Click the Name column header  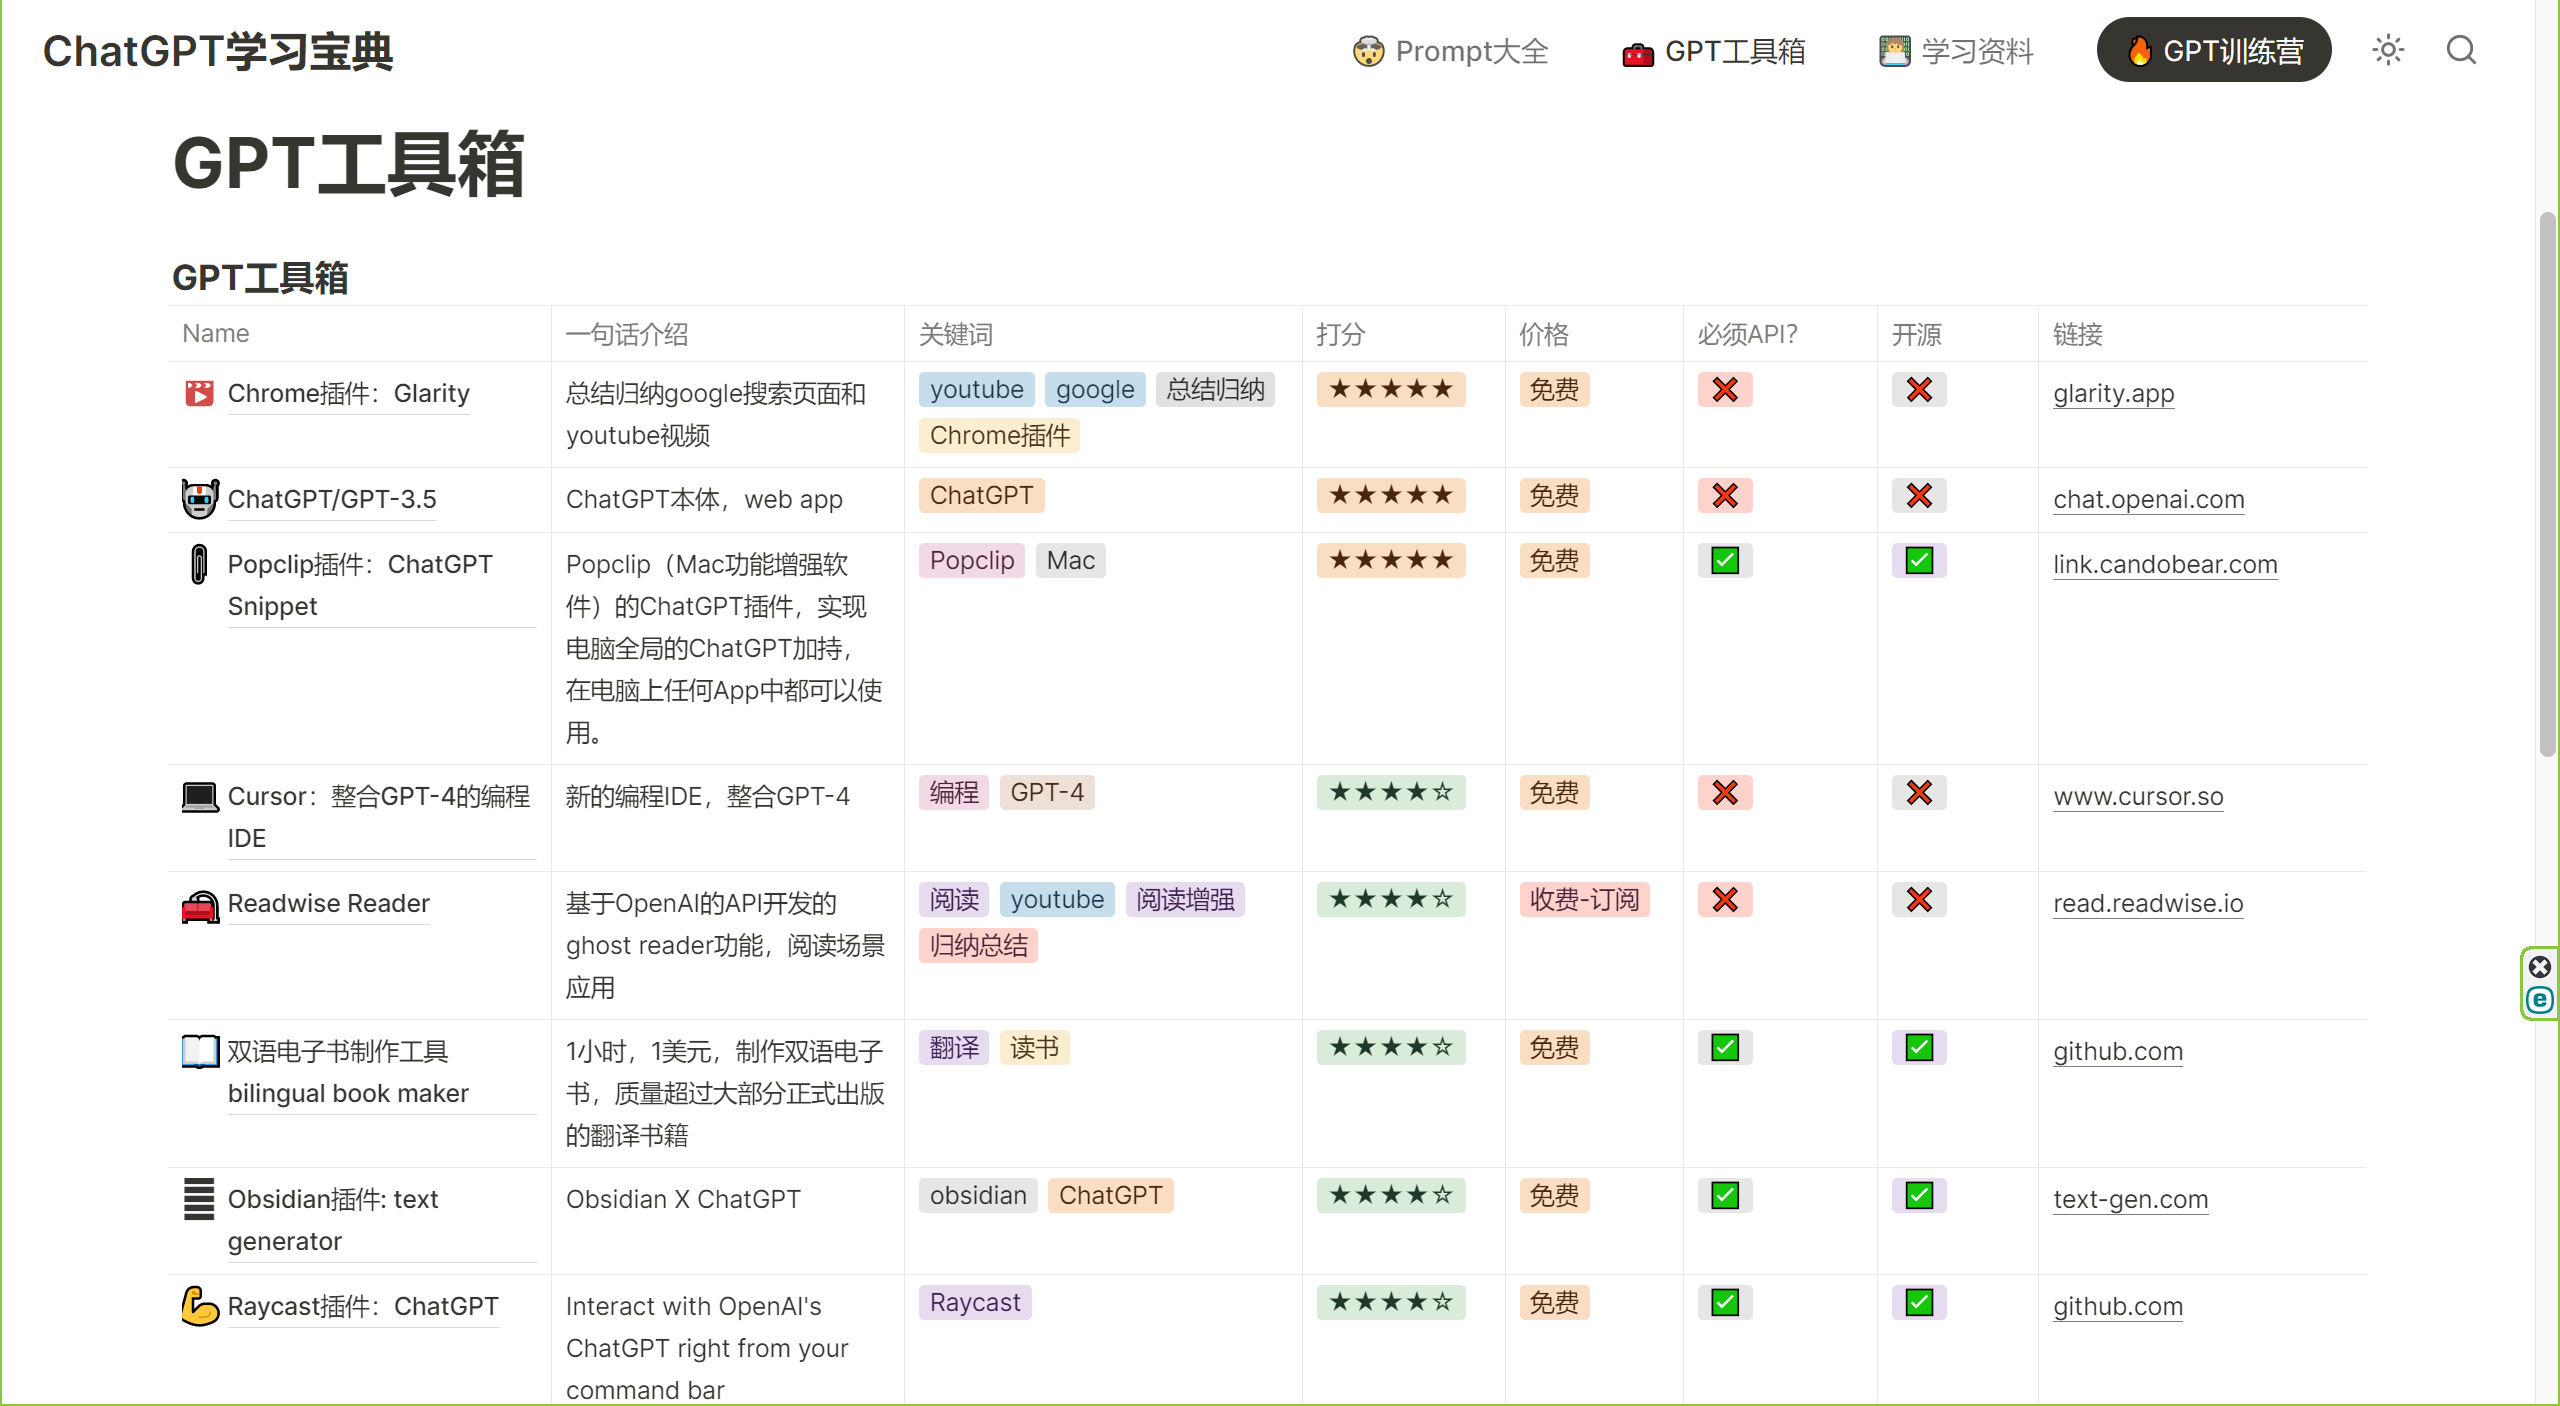(x=215, y=333)
